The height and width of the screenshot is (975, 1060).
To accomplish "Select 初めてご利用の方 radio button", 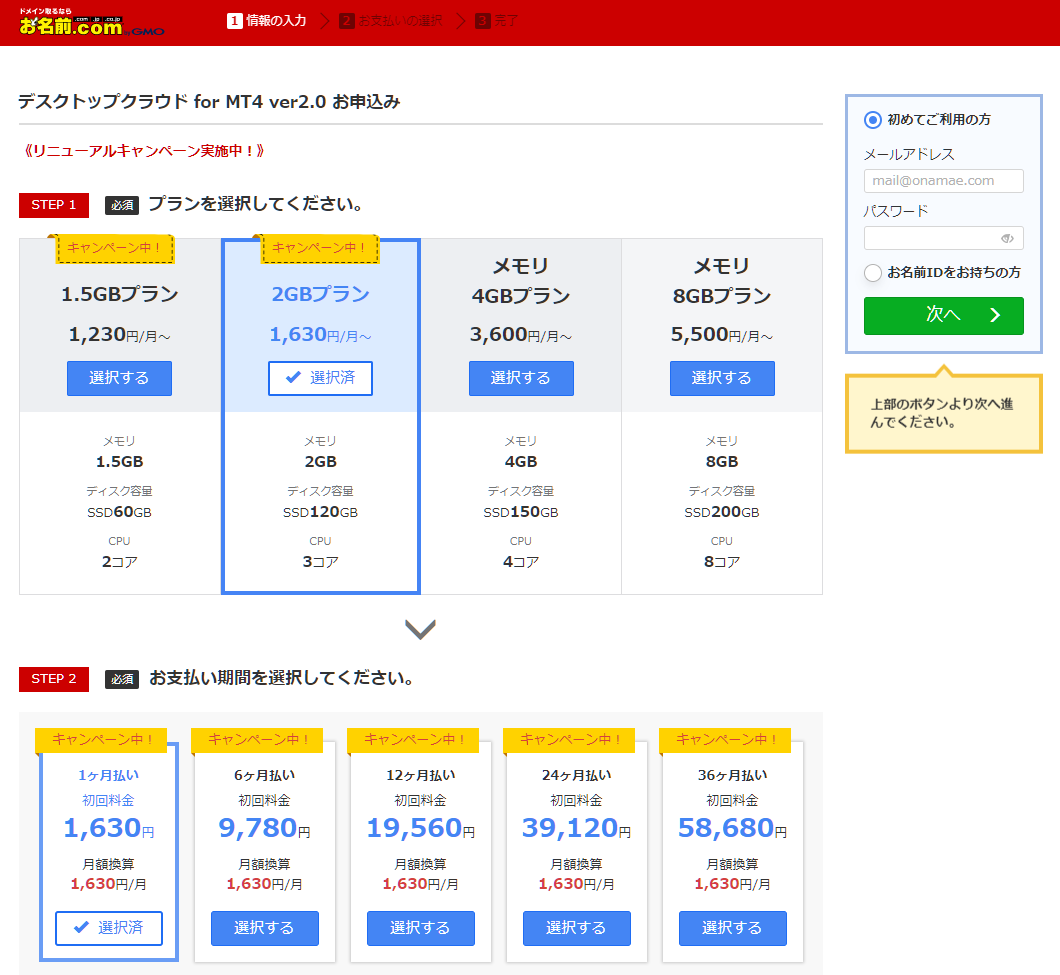I will tap(873, 120).
